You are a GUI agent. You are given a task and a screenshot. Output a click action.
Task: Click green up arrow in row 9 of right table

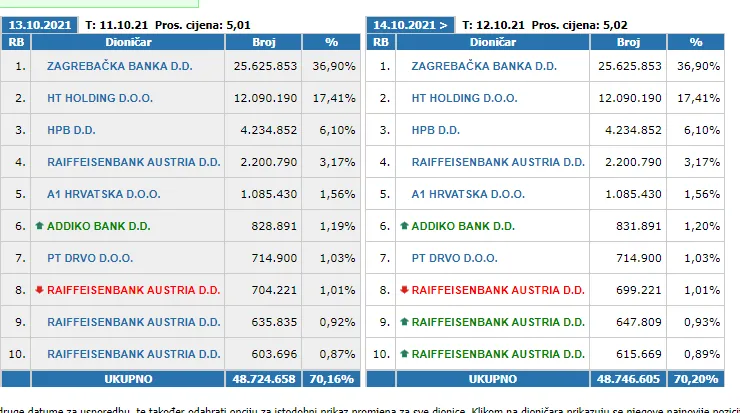(x=404, y=322)
